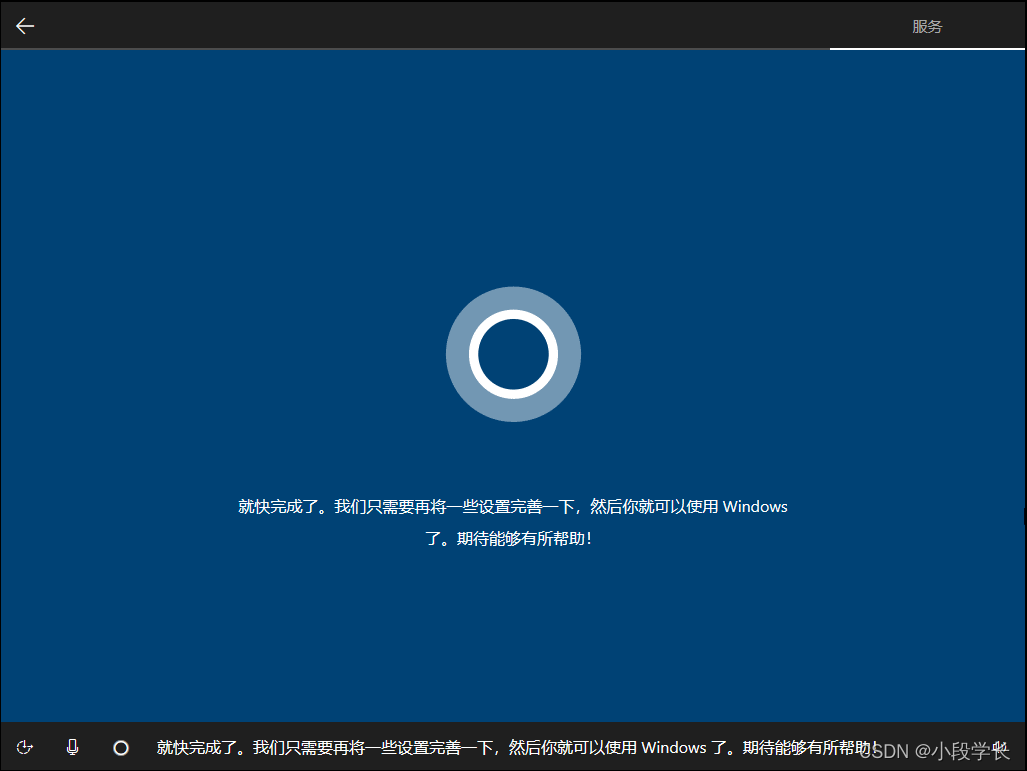Click the small Cortana circle in bottom bar

coord(120,747)
